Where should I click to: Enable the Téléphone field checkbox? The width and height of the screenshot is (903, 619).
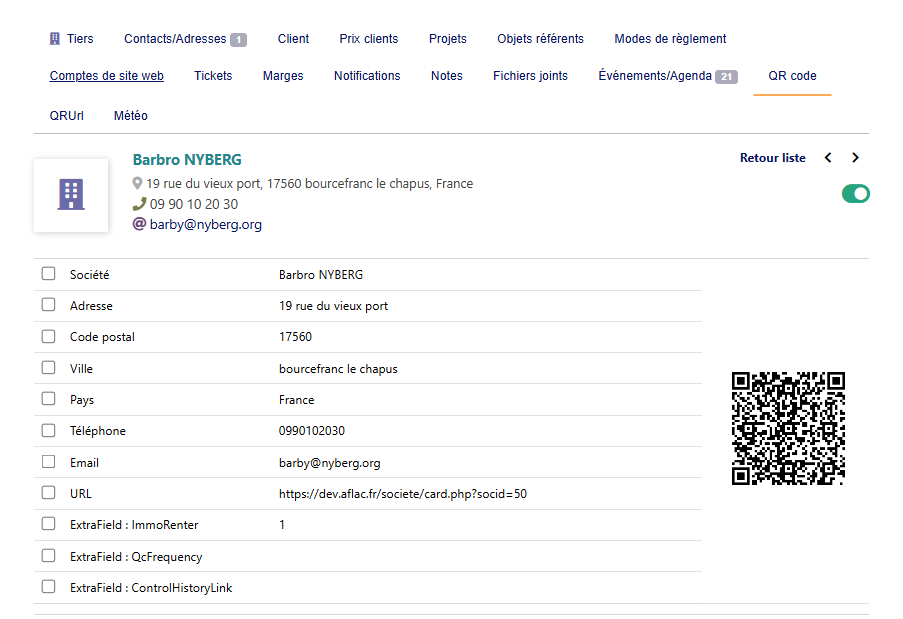pos(48,431)
